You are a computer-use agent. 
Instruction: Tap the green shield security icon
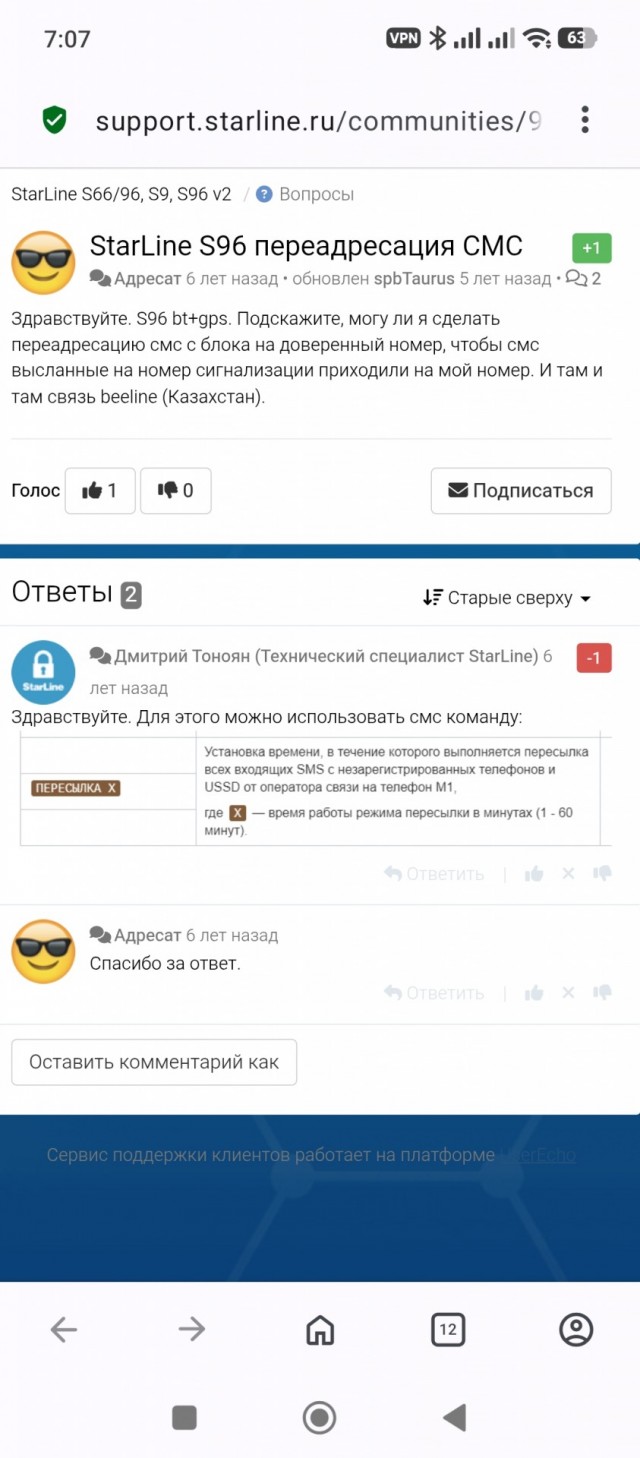pyautogui.click(x=54, y=121)
